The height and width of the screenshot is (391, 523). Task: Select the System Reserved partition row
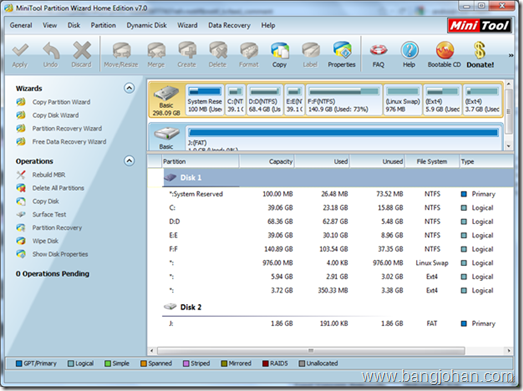click(x=338, y=194)
